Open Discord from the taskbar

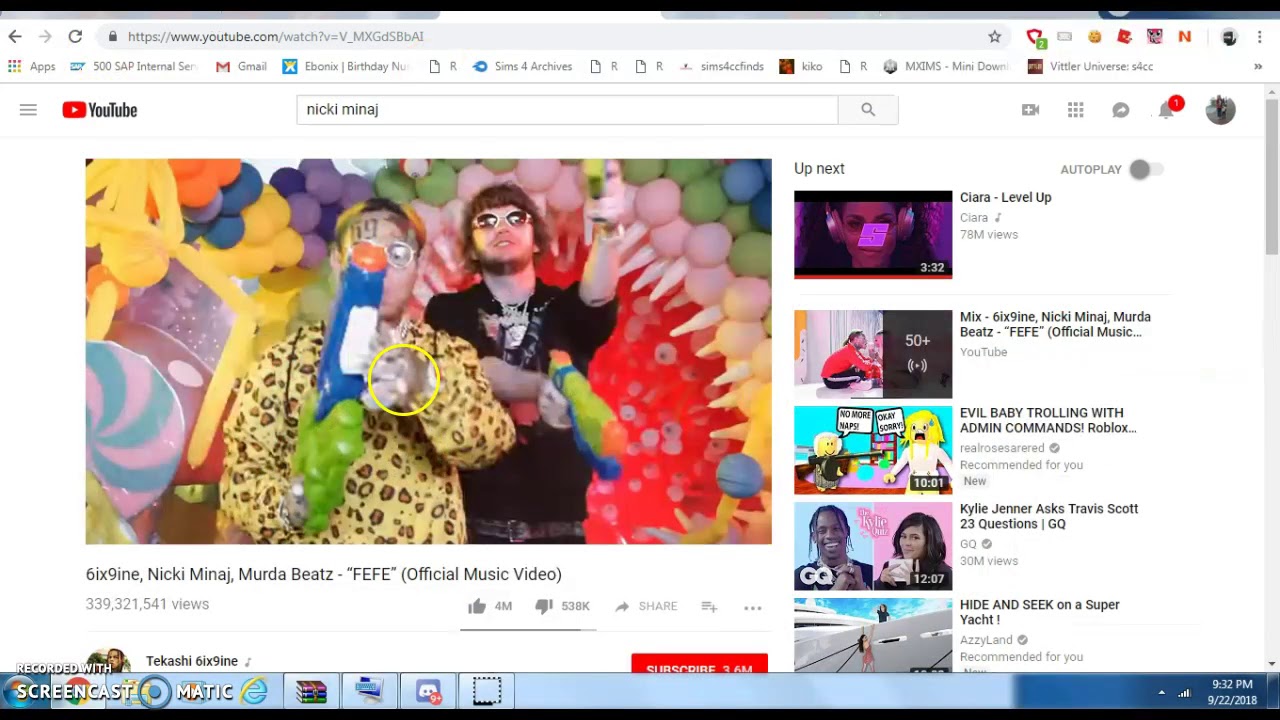click(428, 692)
